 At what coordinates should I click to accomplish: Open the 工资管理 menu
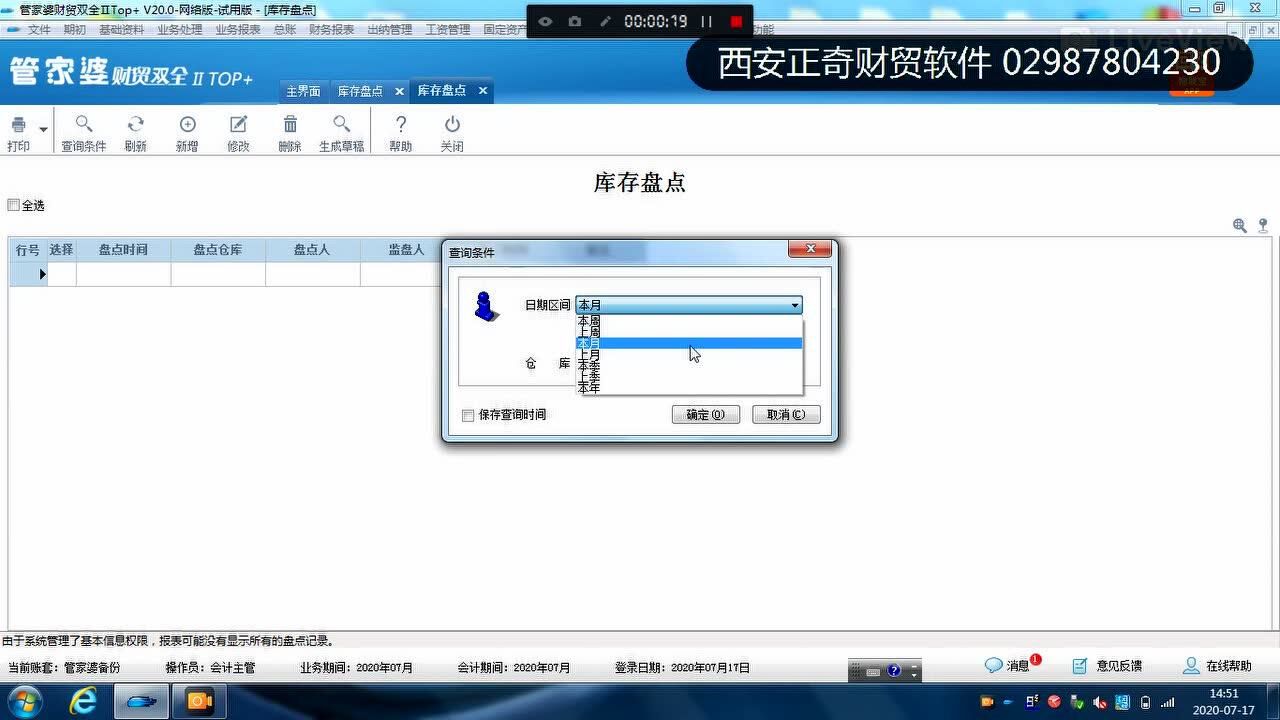pos(448,30)
